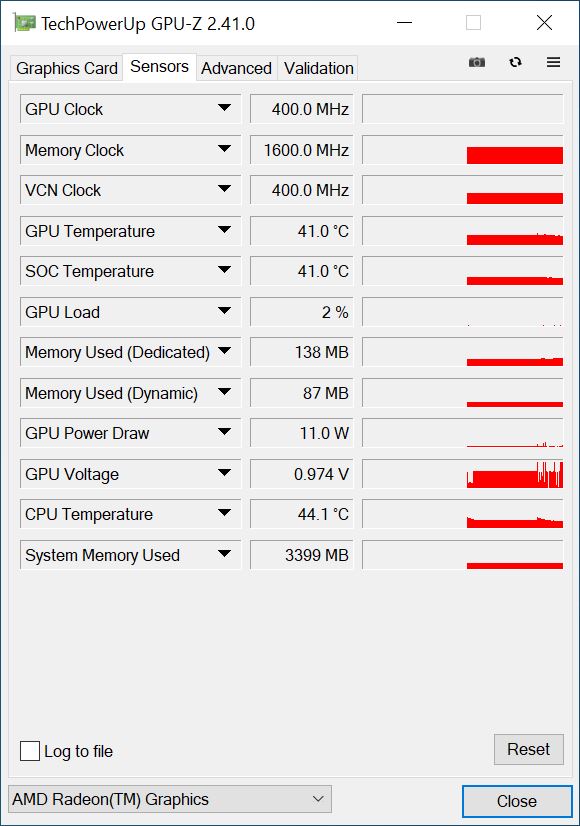The image size is (580, 826).
Task: Open the CPU Temperature sensor dropdown arrow
Action: click(224, 513)
